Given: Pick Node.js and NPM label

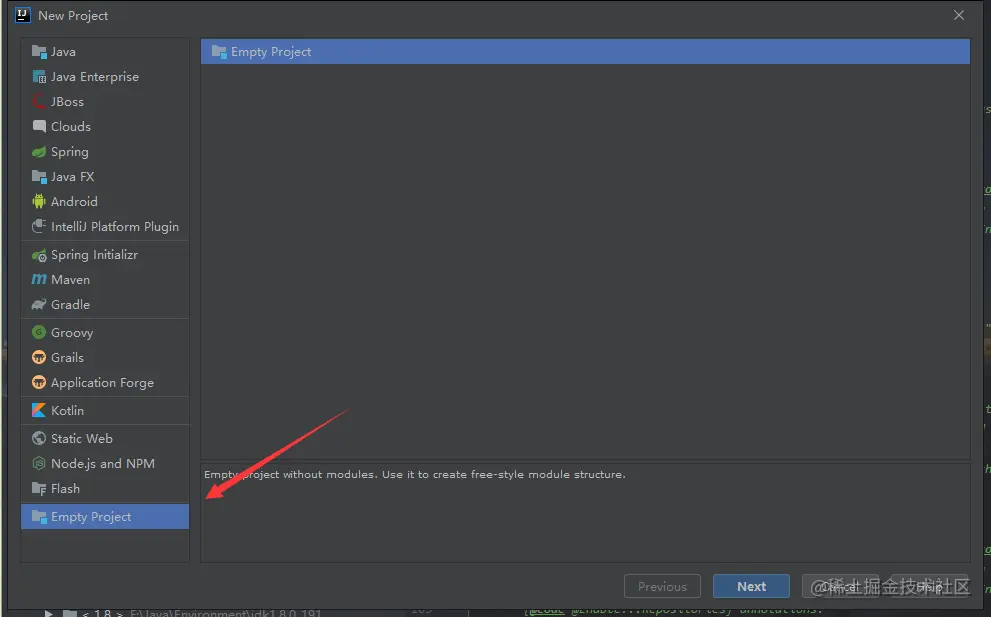Looking at the screenshot, I should (x=103, y=463).
